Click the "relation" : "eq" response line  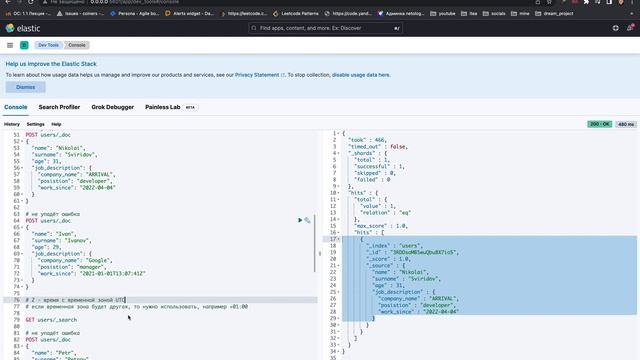[385, 213]
